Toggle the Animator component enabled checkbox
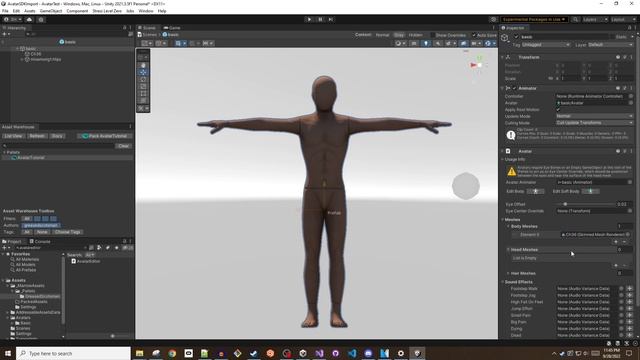This screenshot has height=360, width=640. (x=514, y=88)
